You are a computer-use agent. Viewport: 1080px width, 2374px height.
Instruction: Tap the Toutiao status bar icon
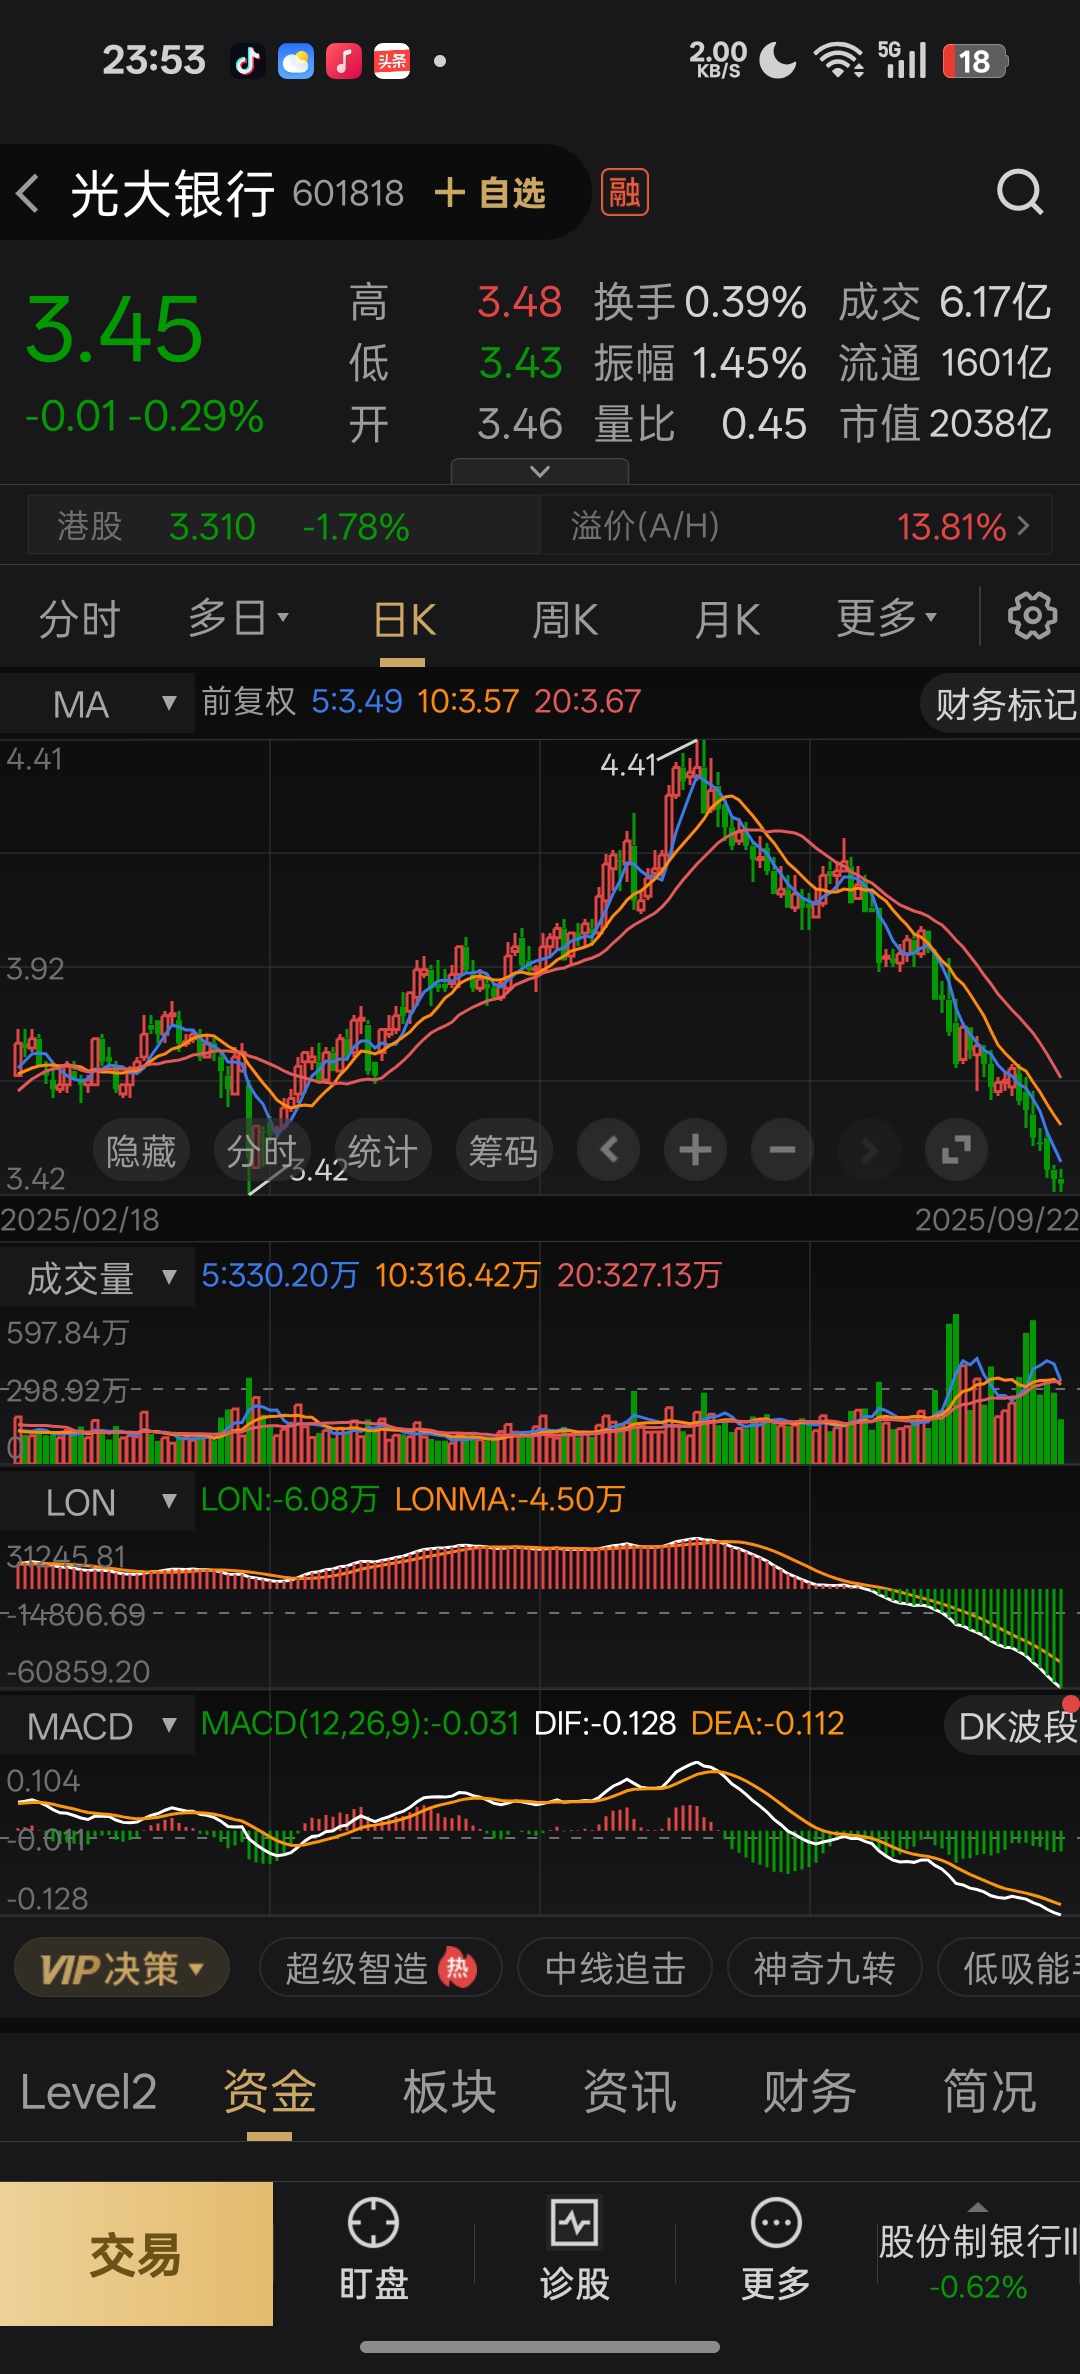coord(392,61)
